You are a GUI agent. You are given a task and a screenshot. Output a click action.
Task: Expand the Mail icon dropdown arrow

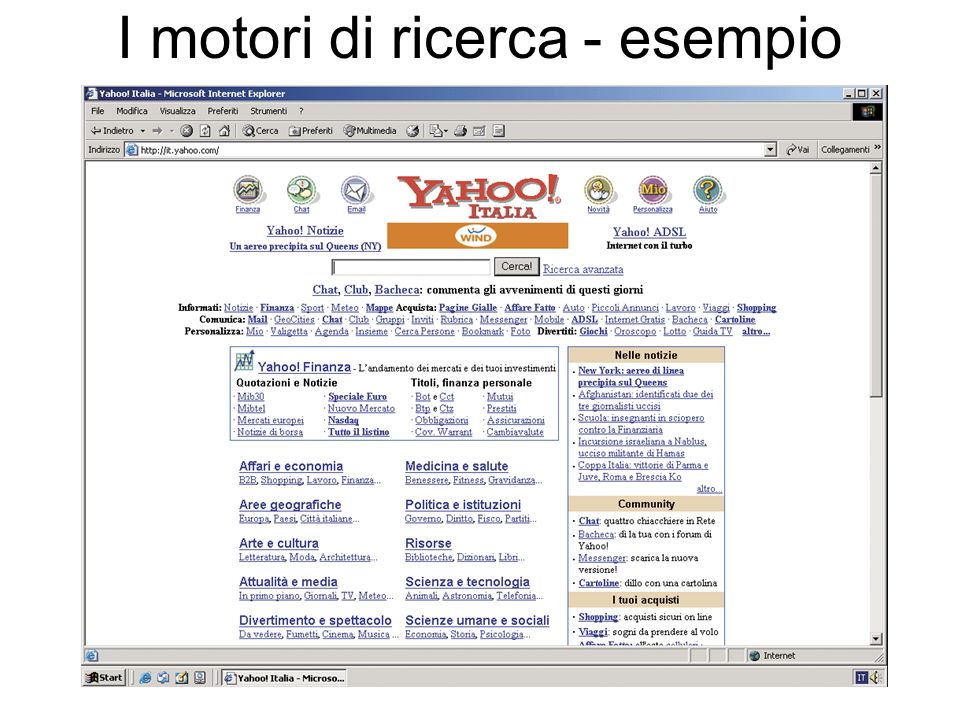click(446, 130)
